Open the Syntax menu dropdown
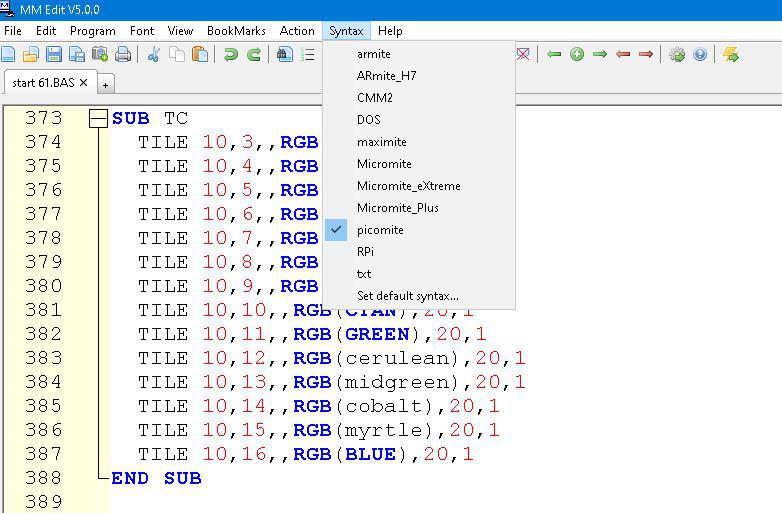Screen dimensions: 782x513 point(346,31)
